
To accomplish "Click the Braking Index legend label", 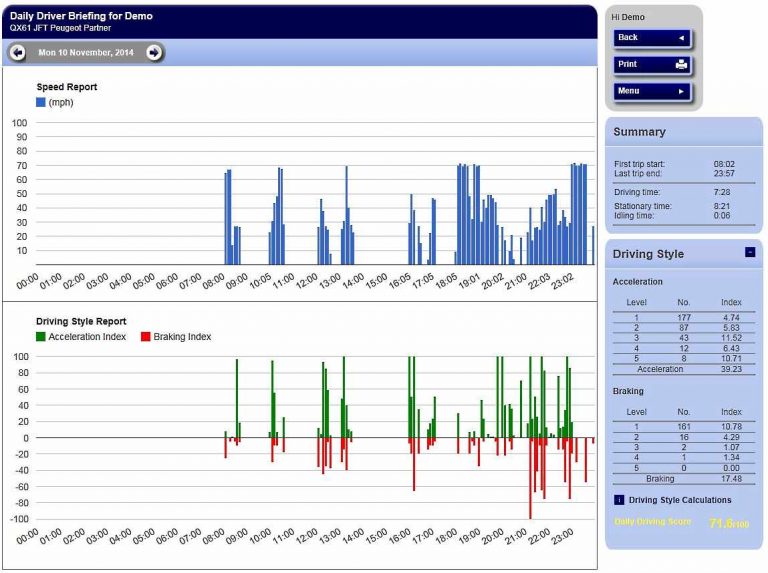I will point(182,336).
